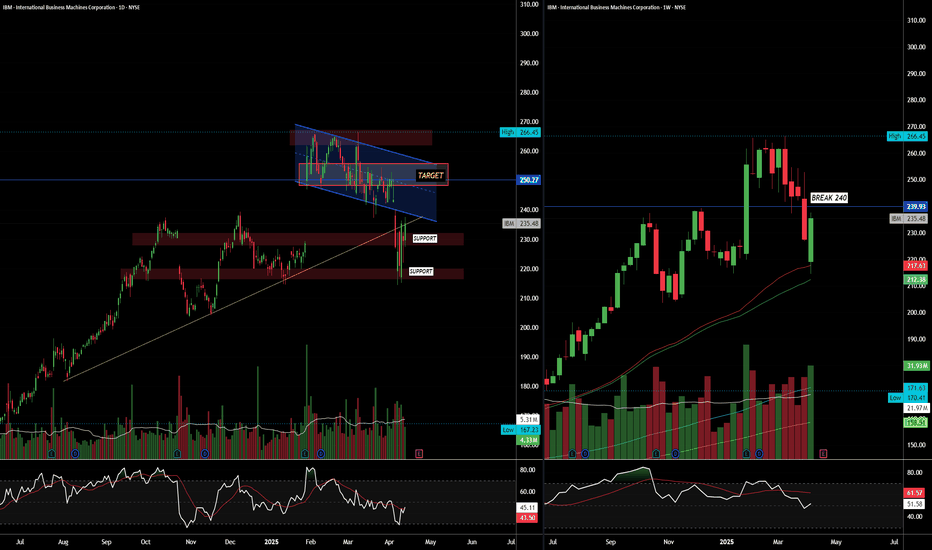Open the upcoming red earnings marker on weekly chart
The height and width of the screenshot is (550, 932).
tap(823, 454)
